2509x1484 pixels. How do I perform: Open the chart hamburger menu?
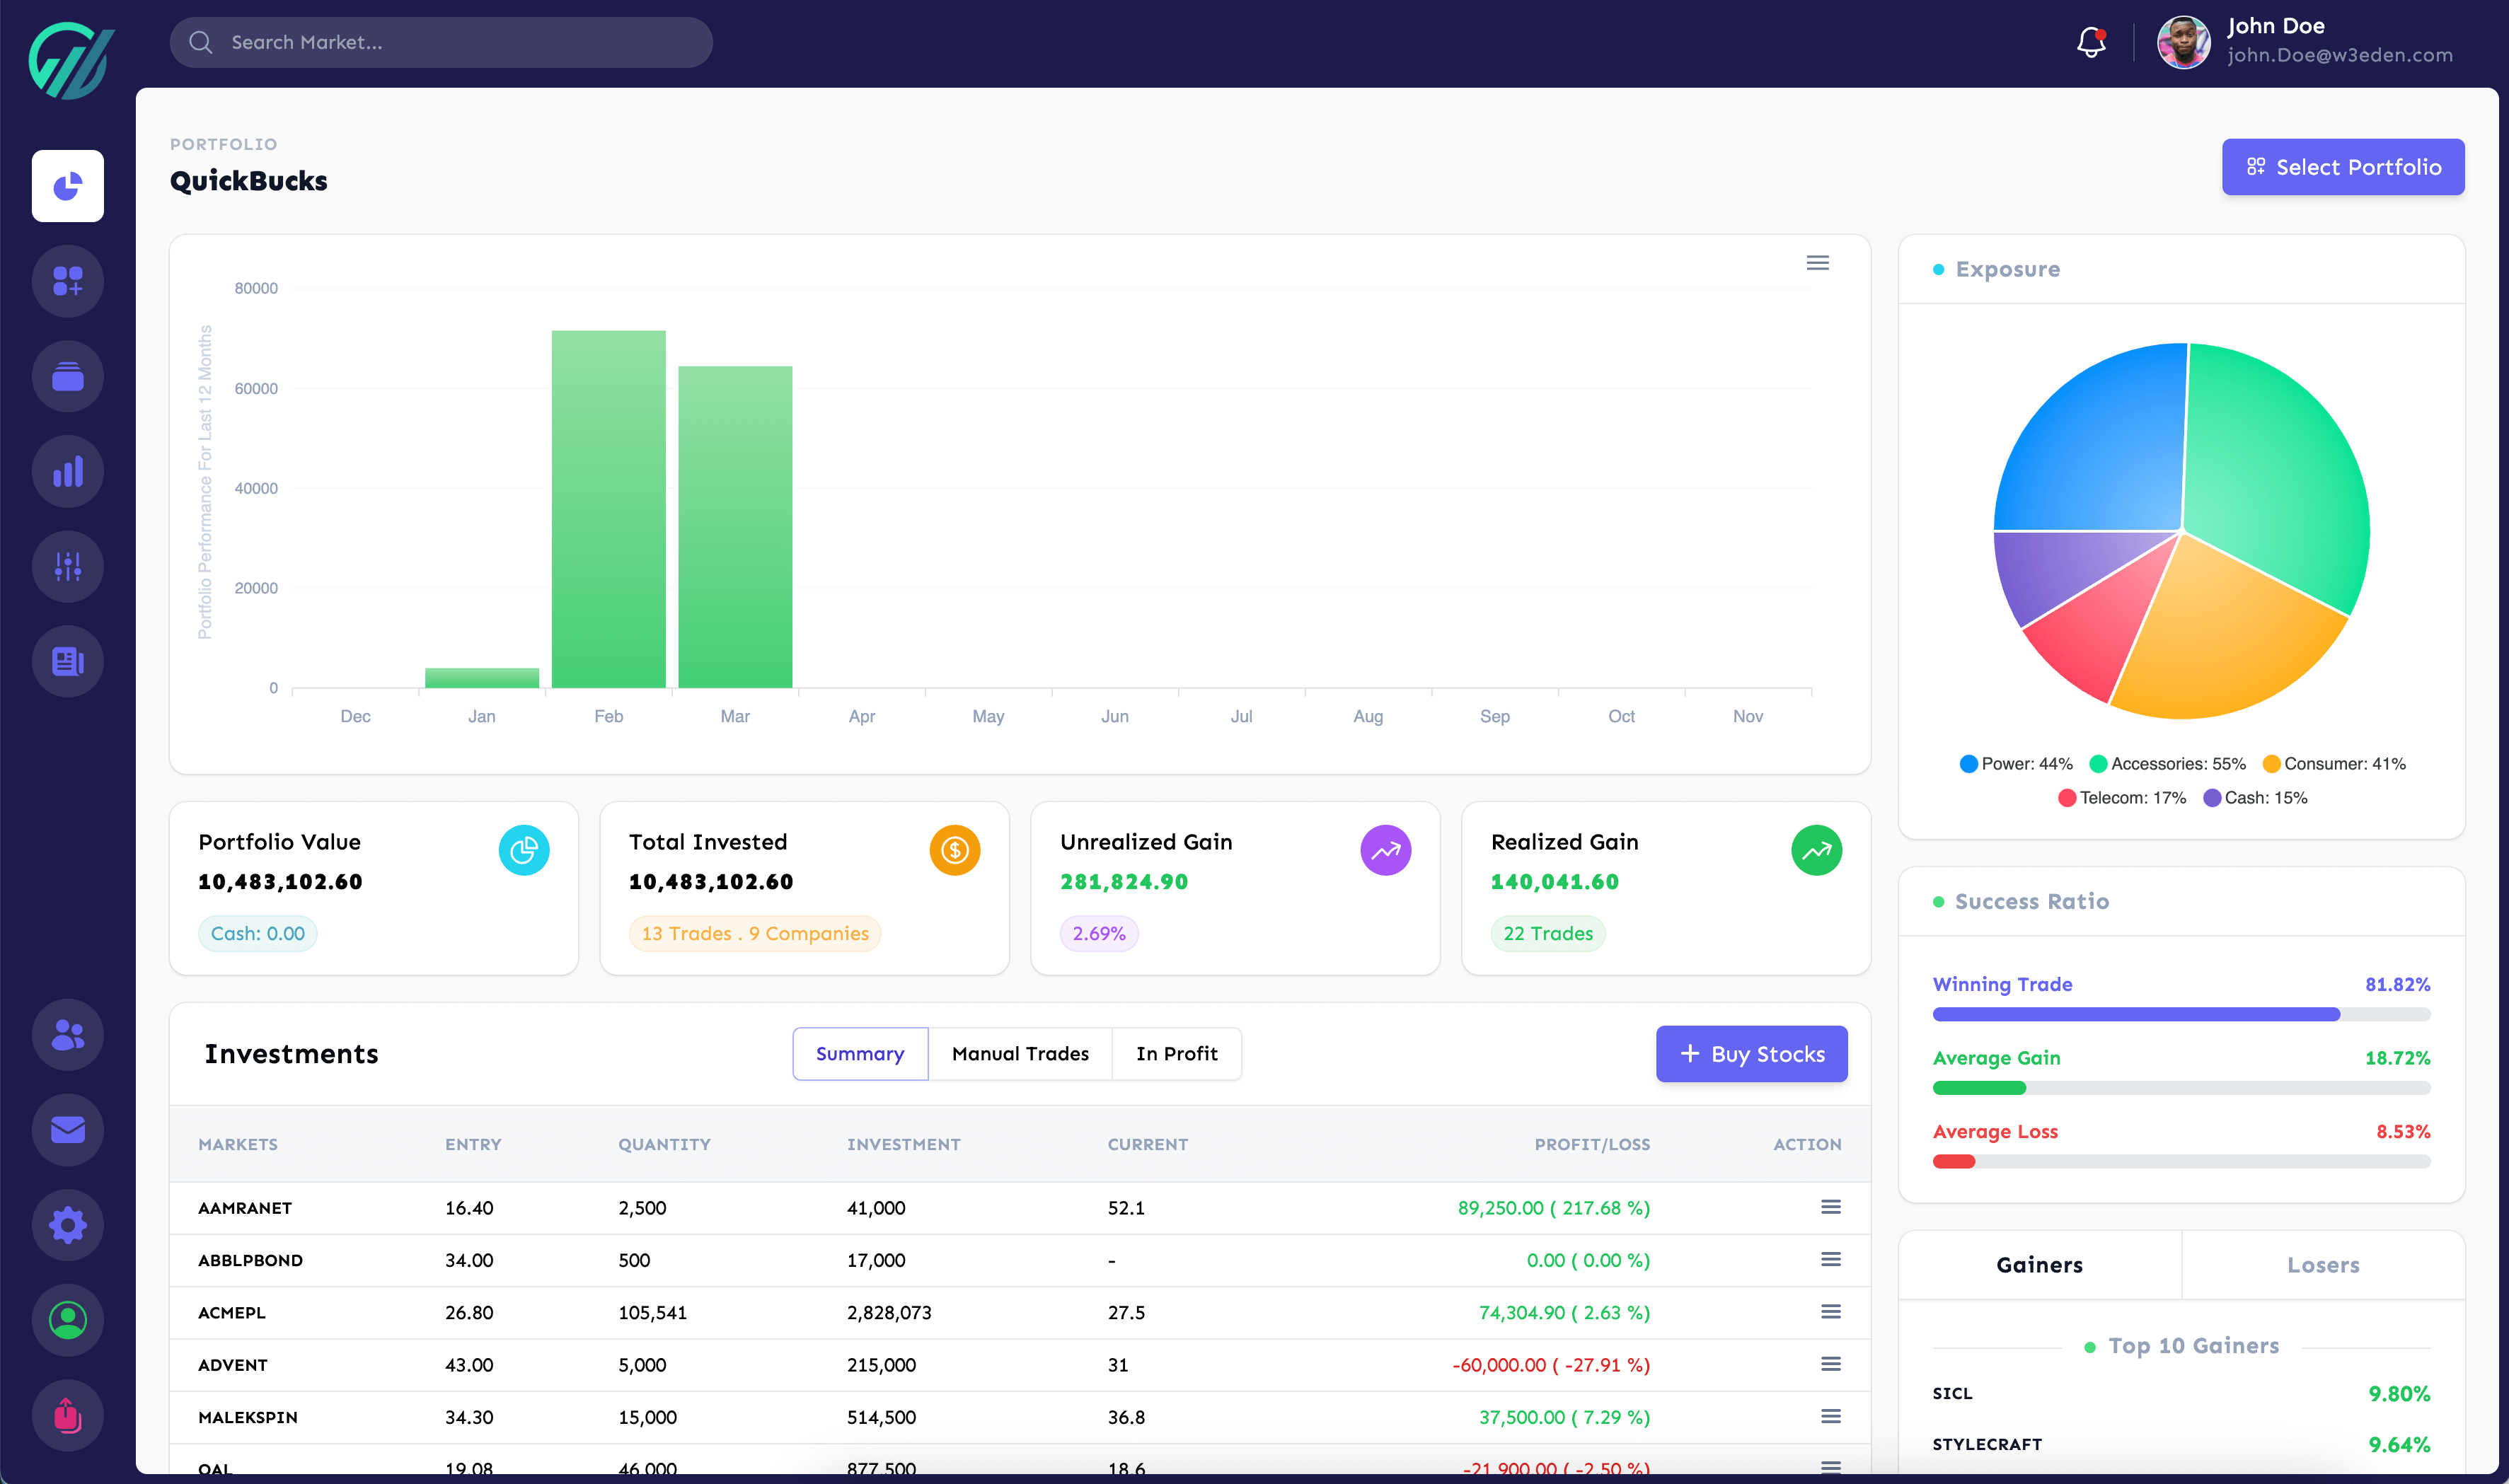coord(1817,263)
